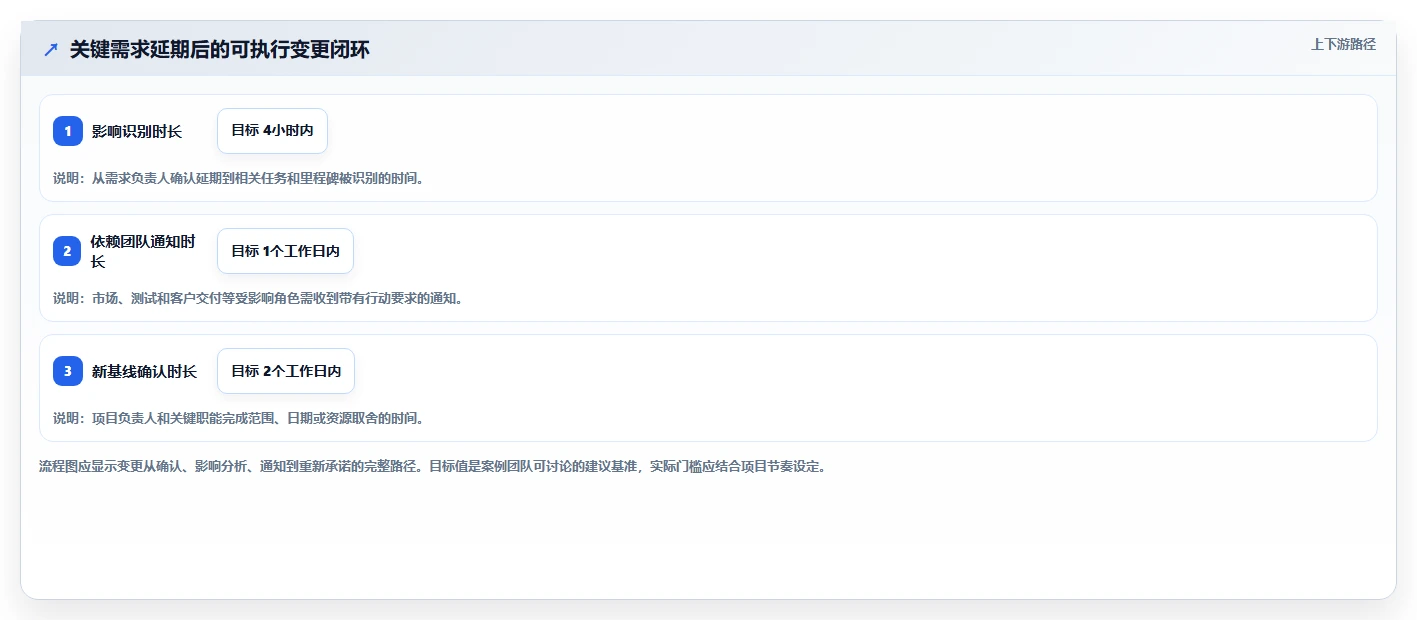Select the 目标 4小时内 pill
This screenshot has width=1417, height=620.
pyautogui.click(x=272, y=131)
